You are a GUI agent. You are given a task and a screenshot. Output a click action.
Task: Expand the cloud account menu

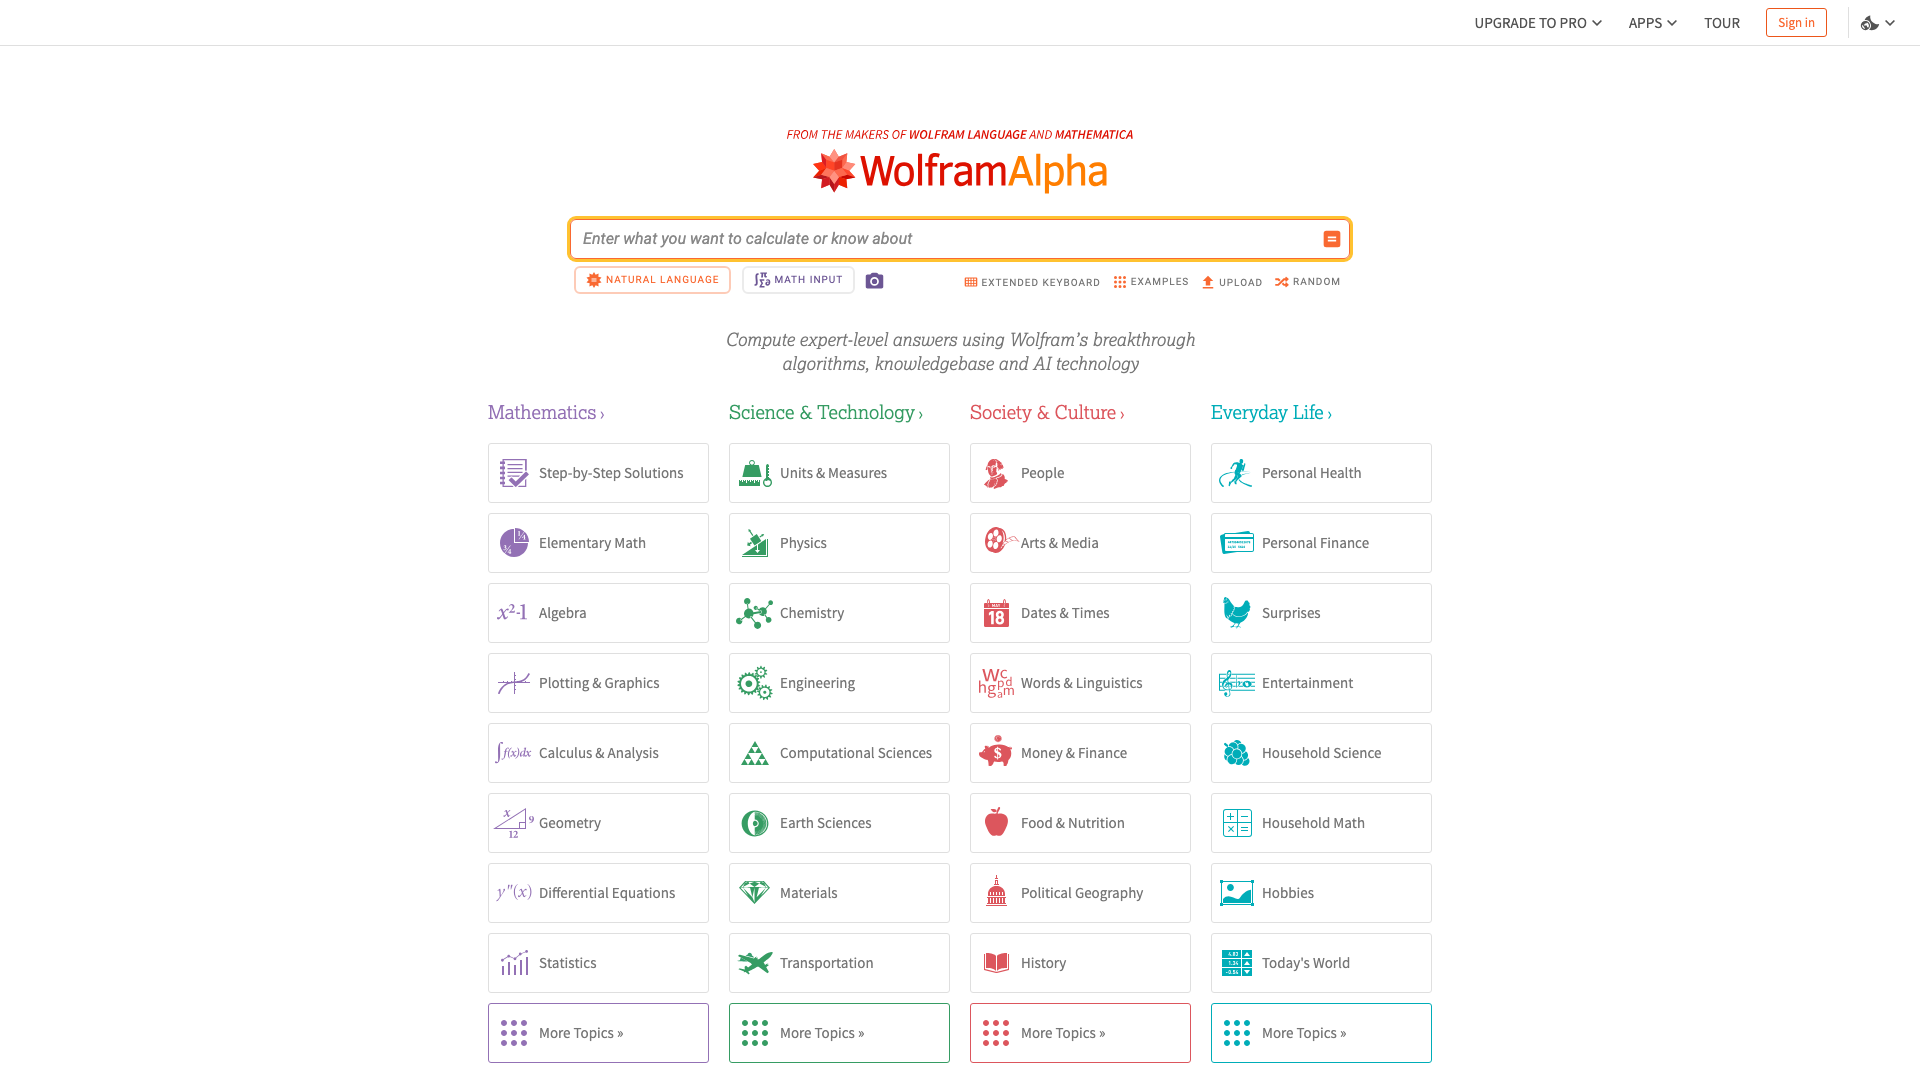[x=1877, y=22]
